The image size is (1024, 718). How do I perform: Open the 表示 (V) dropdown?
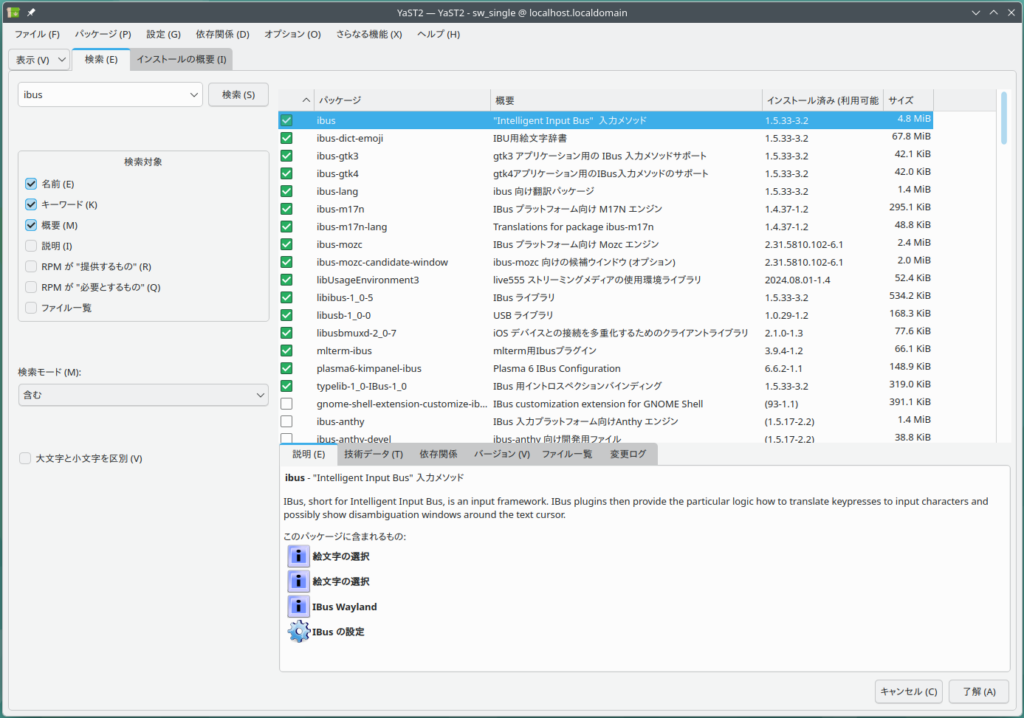coord(40,60)
